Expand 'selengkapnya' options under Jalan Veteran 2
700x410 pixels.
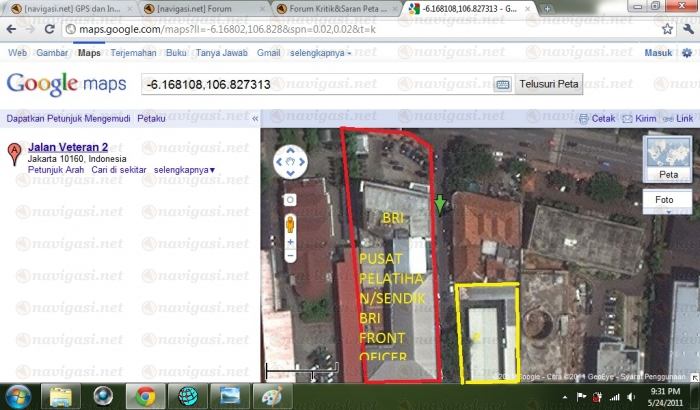tap(185, 170)
